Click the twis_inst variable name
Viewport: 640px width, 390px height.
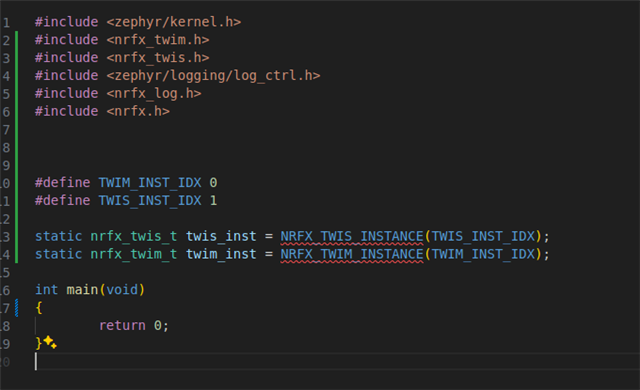click(221, 237)
